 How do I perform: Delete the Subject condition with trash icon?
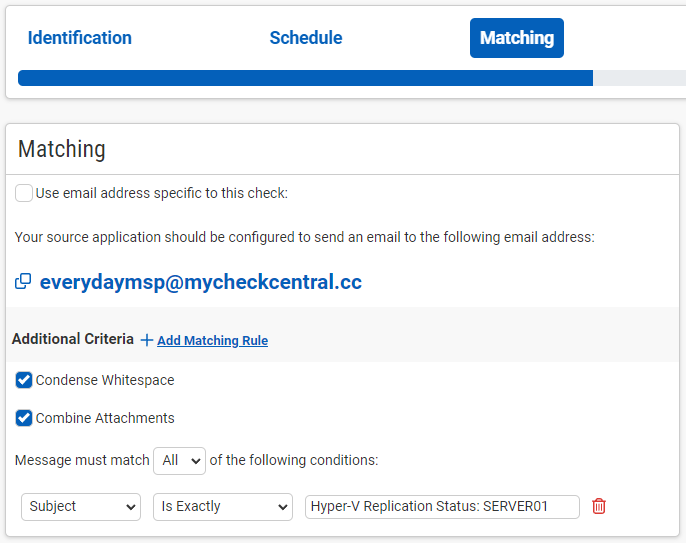pos(599,506)
